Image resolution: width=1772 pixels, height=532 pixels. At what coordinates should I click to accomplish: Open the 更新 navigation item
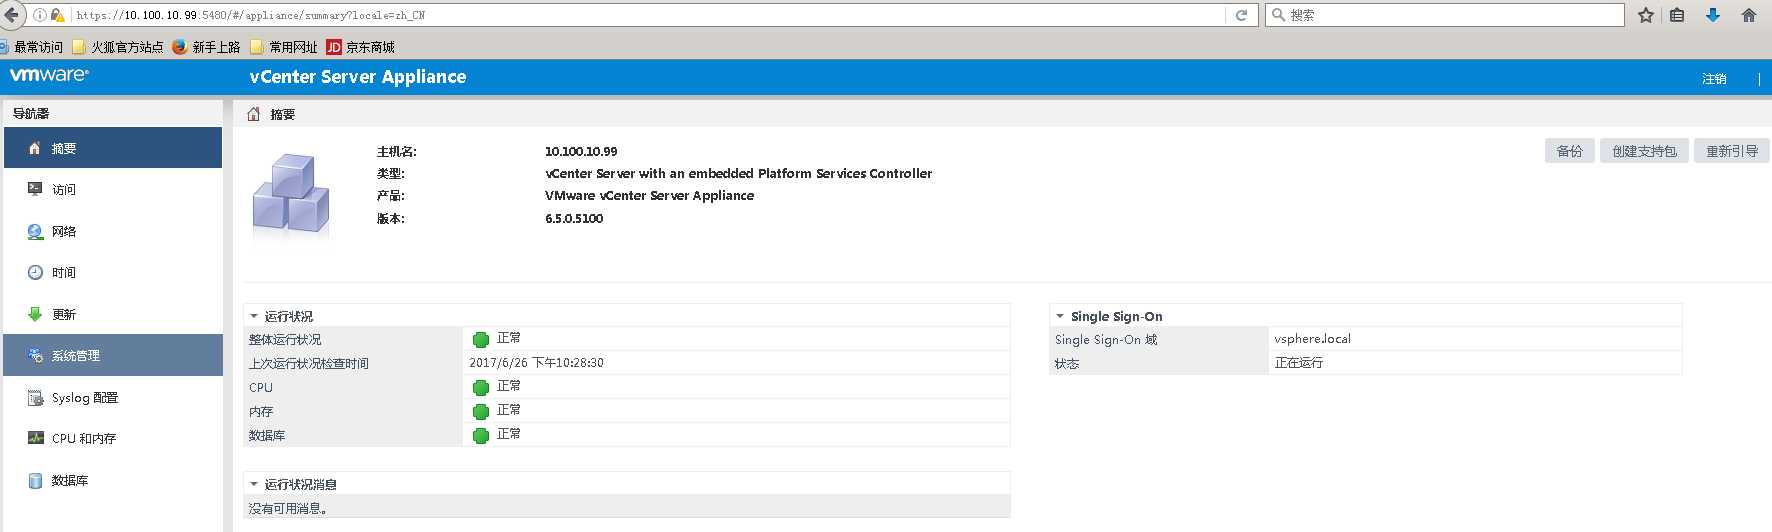[x=113, y=314]
